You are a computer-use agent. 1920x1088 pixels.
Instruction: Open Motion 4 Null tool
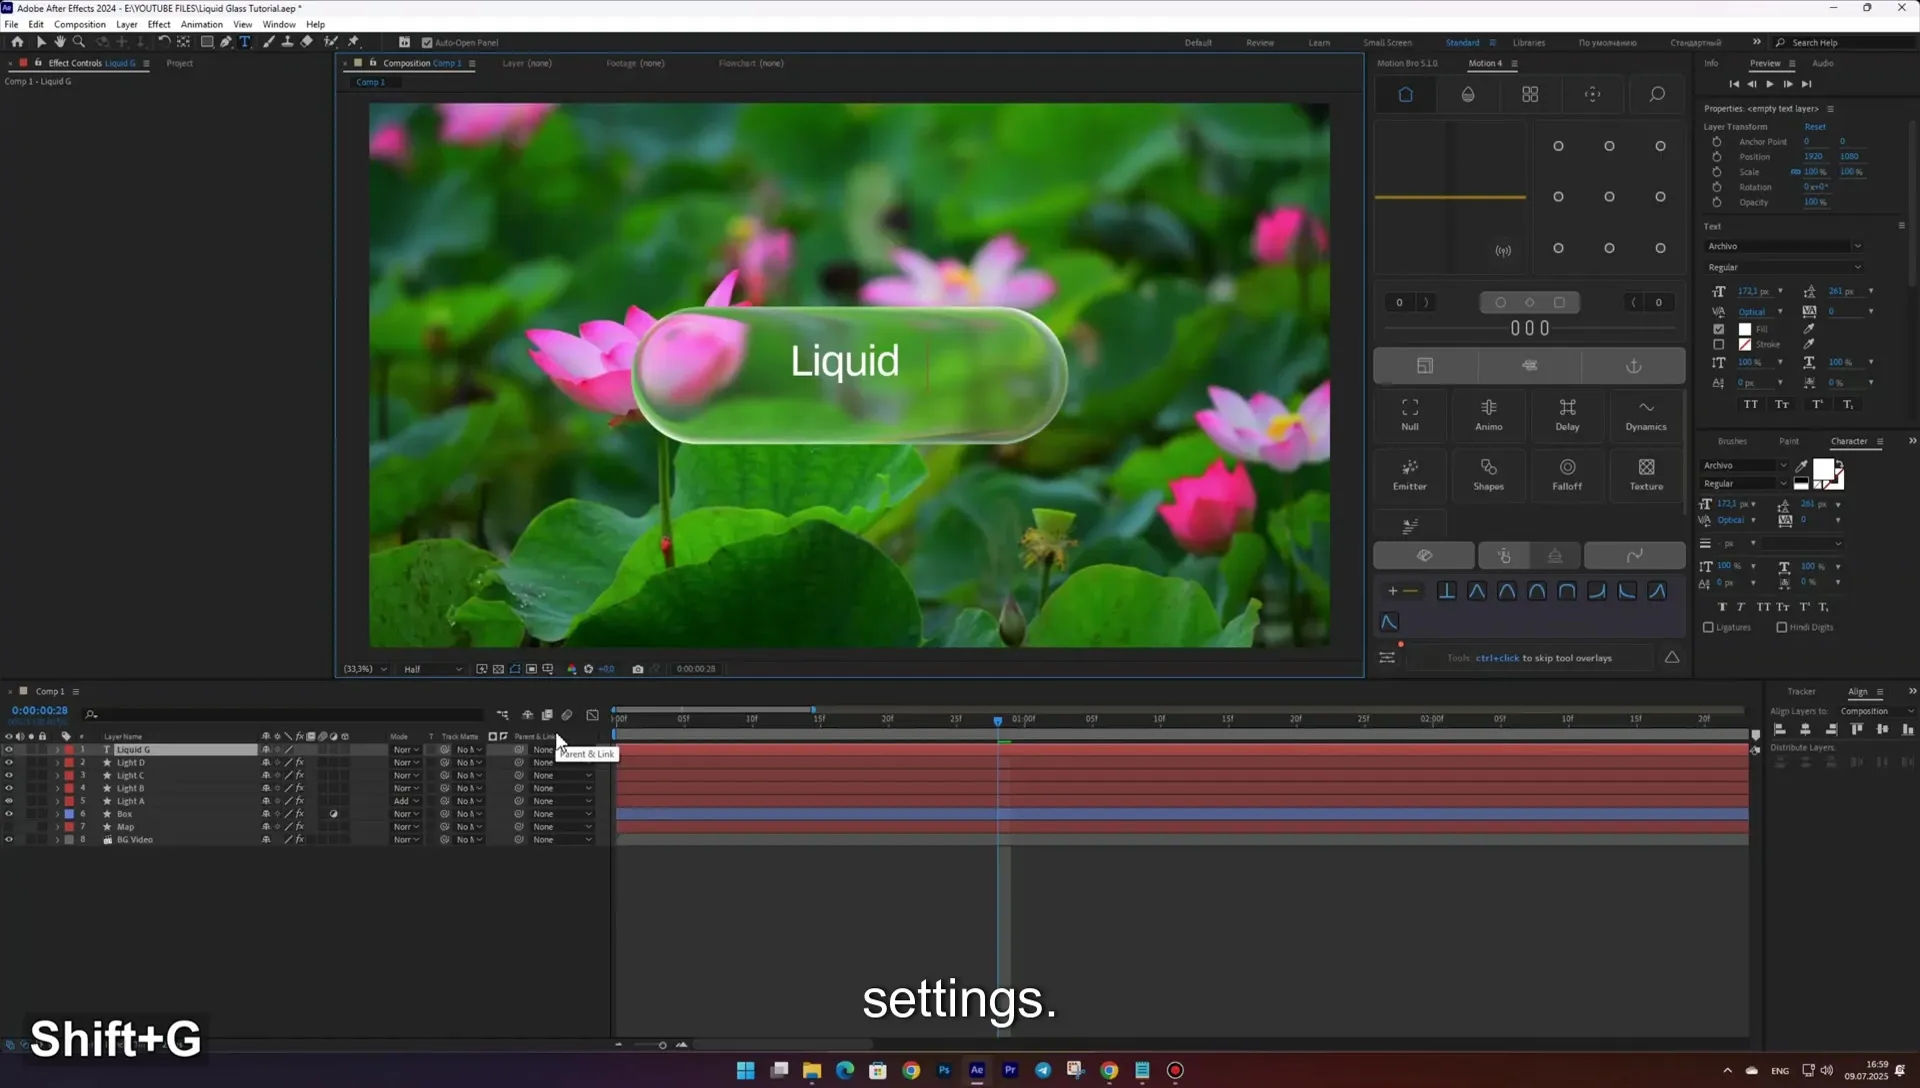point(1410,414)
